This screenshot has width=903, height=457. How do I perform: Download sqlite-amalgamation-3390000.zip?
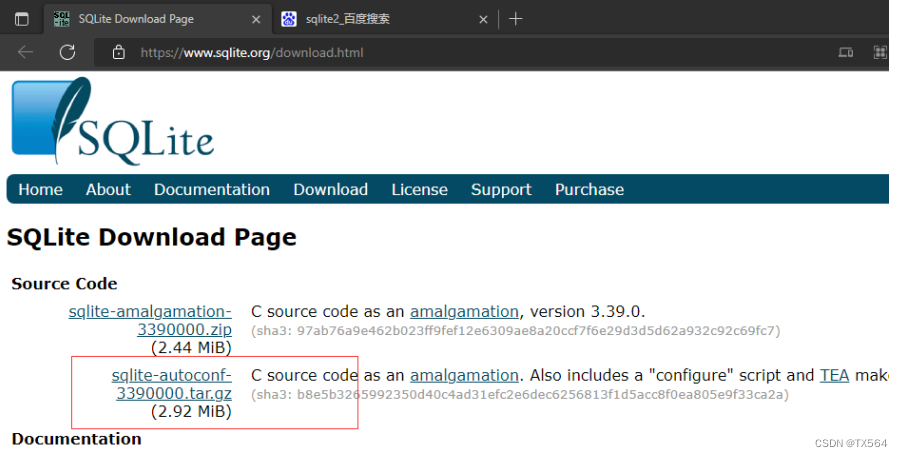coord(150,321)
